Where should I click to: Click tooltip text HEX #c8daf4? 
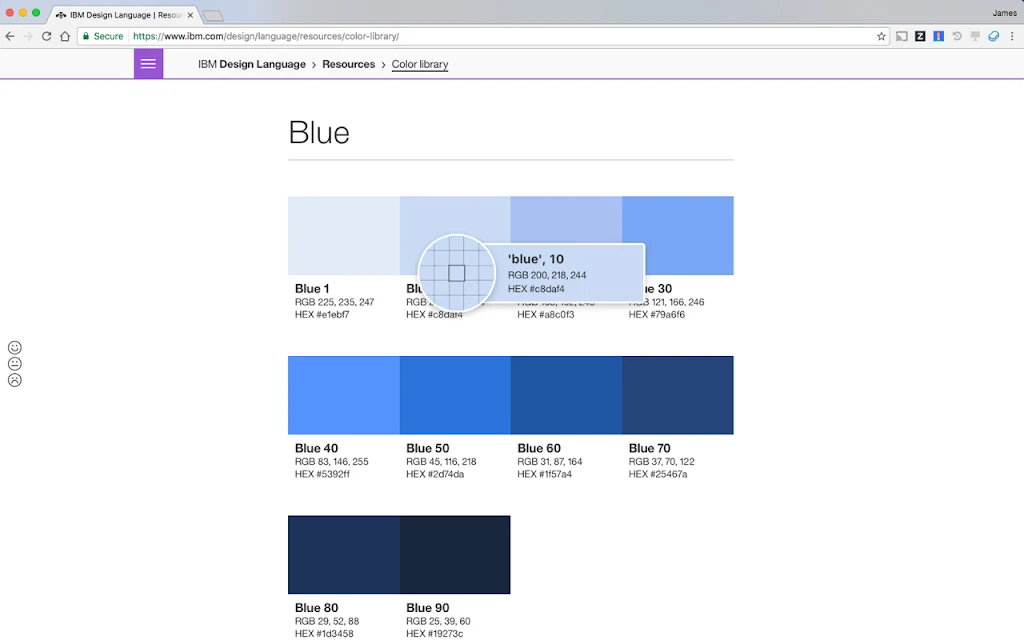[x=536, y=289]
